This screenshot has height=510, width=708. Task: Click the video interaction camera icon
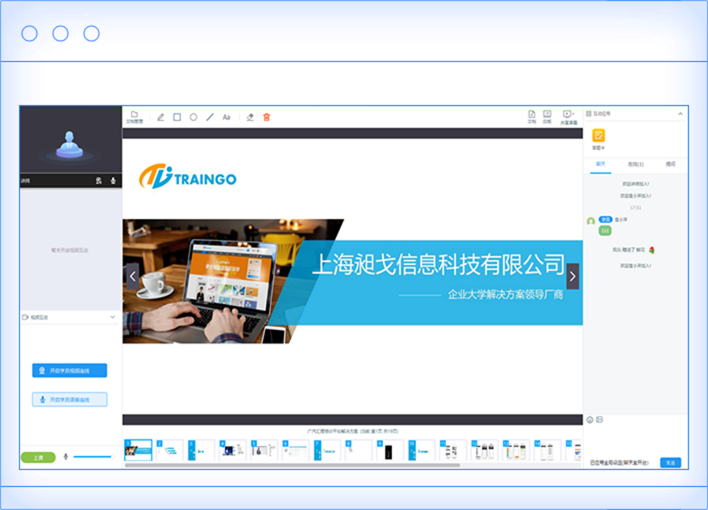click(25, 317)
